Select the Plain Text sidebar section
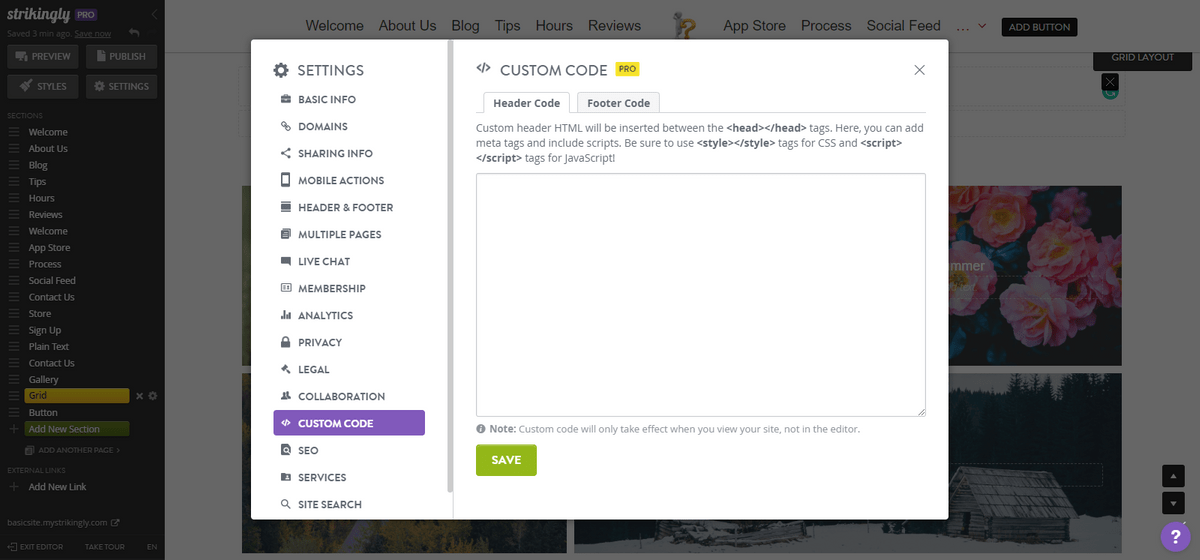The height and width of the screenshot is (560, 1200). pyautogui.click(x=49, y=347)
